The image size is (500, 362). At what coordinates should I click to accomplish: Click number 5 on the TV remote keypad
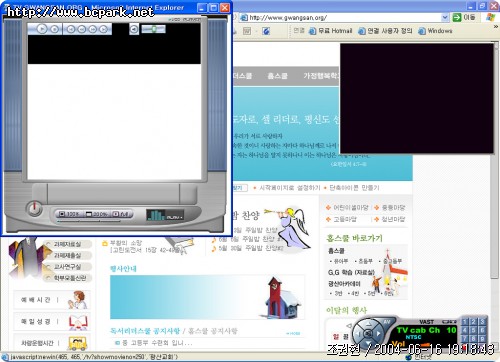click(473, 330)
